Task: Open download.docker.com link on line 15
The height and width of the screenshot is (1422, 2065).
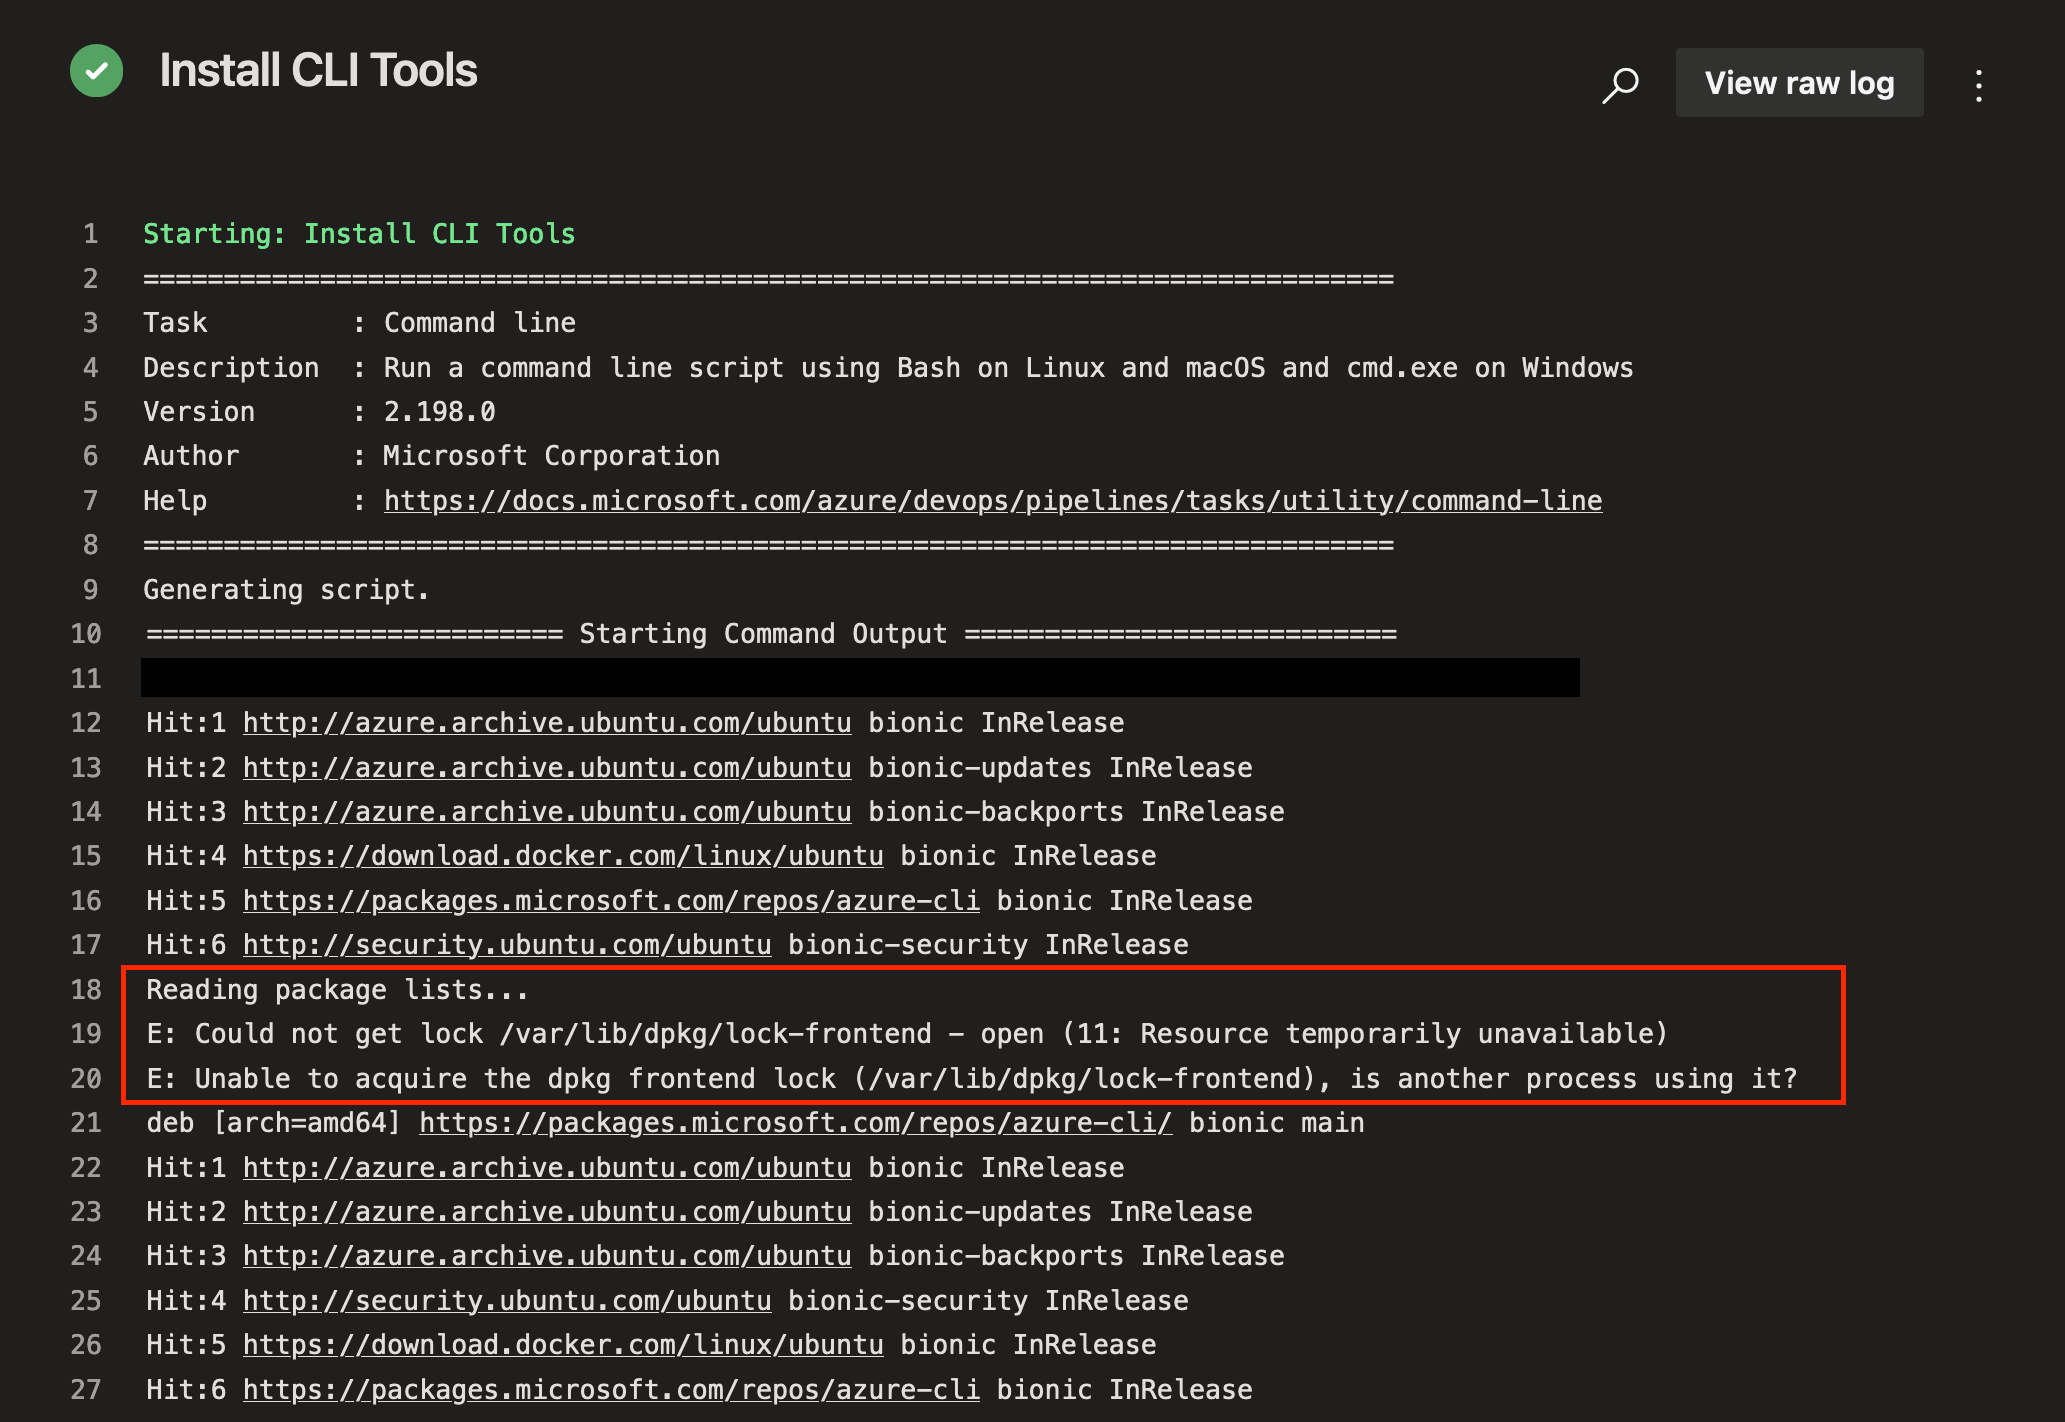Action: coord(563,856)
